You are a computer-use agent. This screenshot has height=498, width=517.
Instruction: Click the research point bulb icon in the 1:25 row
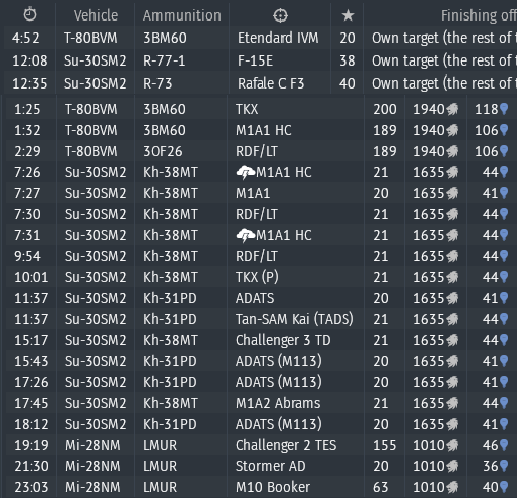(504, 109)
